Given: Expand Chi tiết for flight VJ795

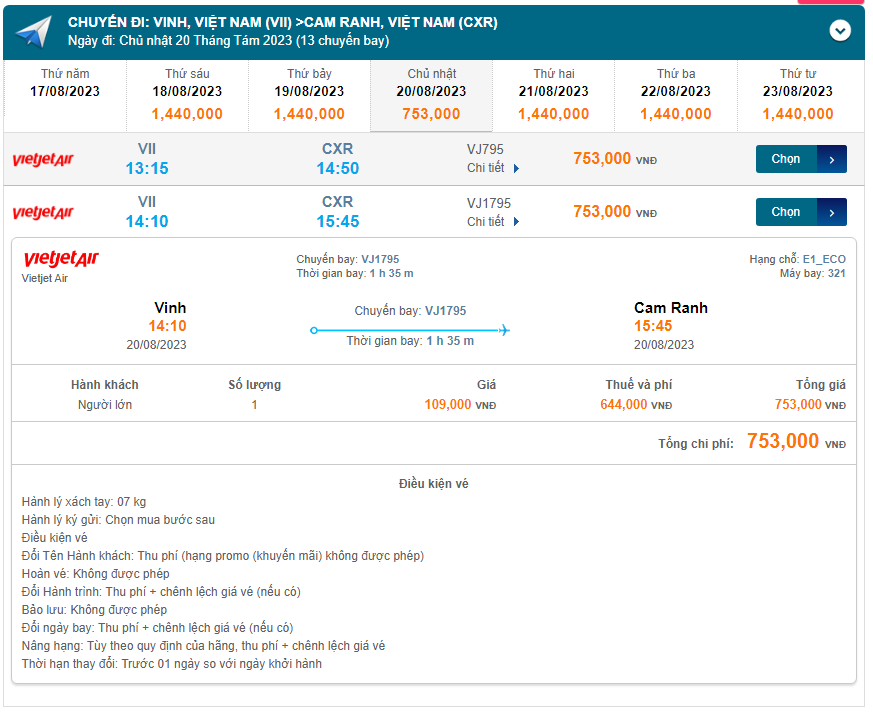Looking at the screenshot, I should (493, 168).
